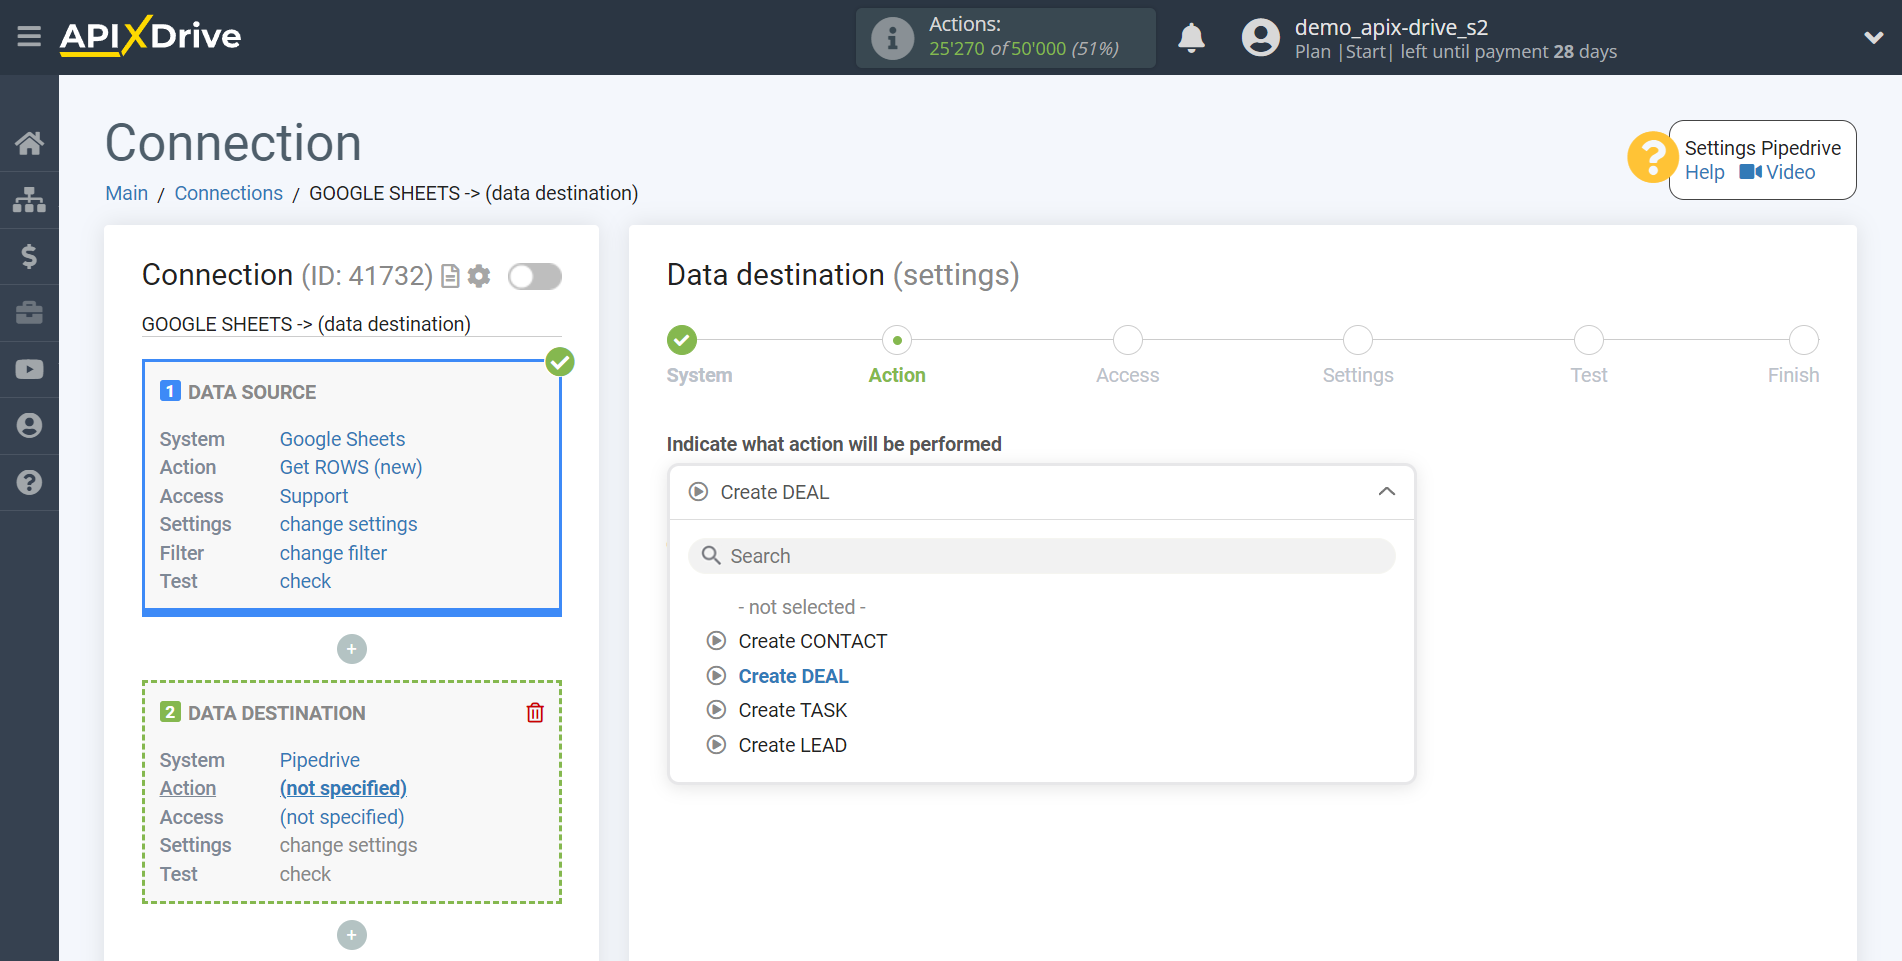Viewport: 1902px width, 961px height.
Task: Click the Action (not specified) link
Action: (x=343, y=788)
